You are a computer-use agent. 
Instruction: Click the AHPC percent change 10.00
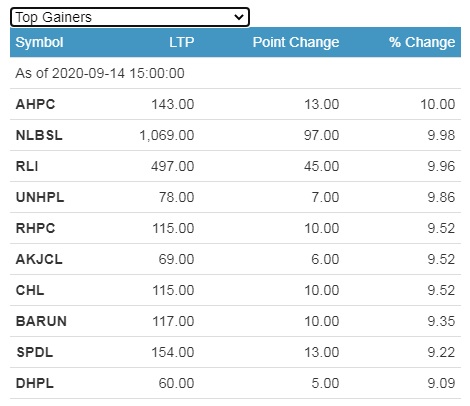pos(438,104)
